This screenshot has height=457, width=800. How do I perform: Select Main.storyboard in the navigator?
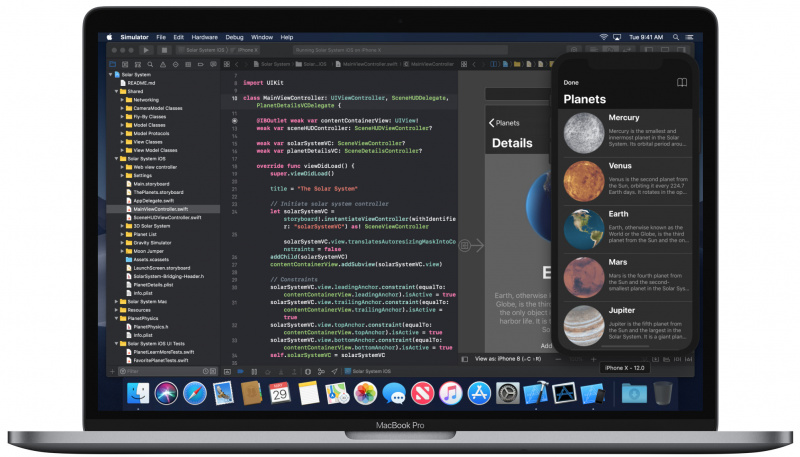tap(148, 184)
